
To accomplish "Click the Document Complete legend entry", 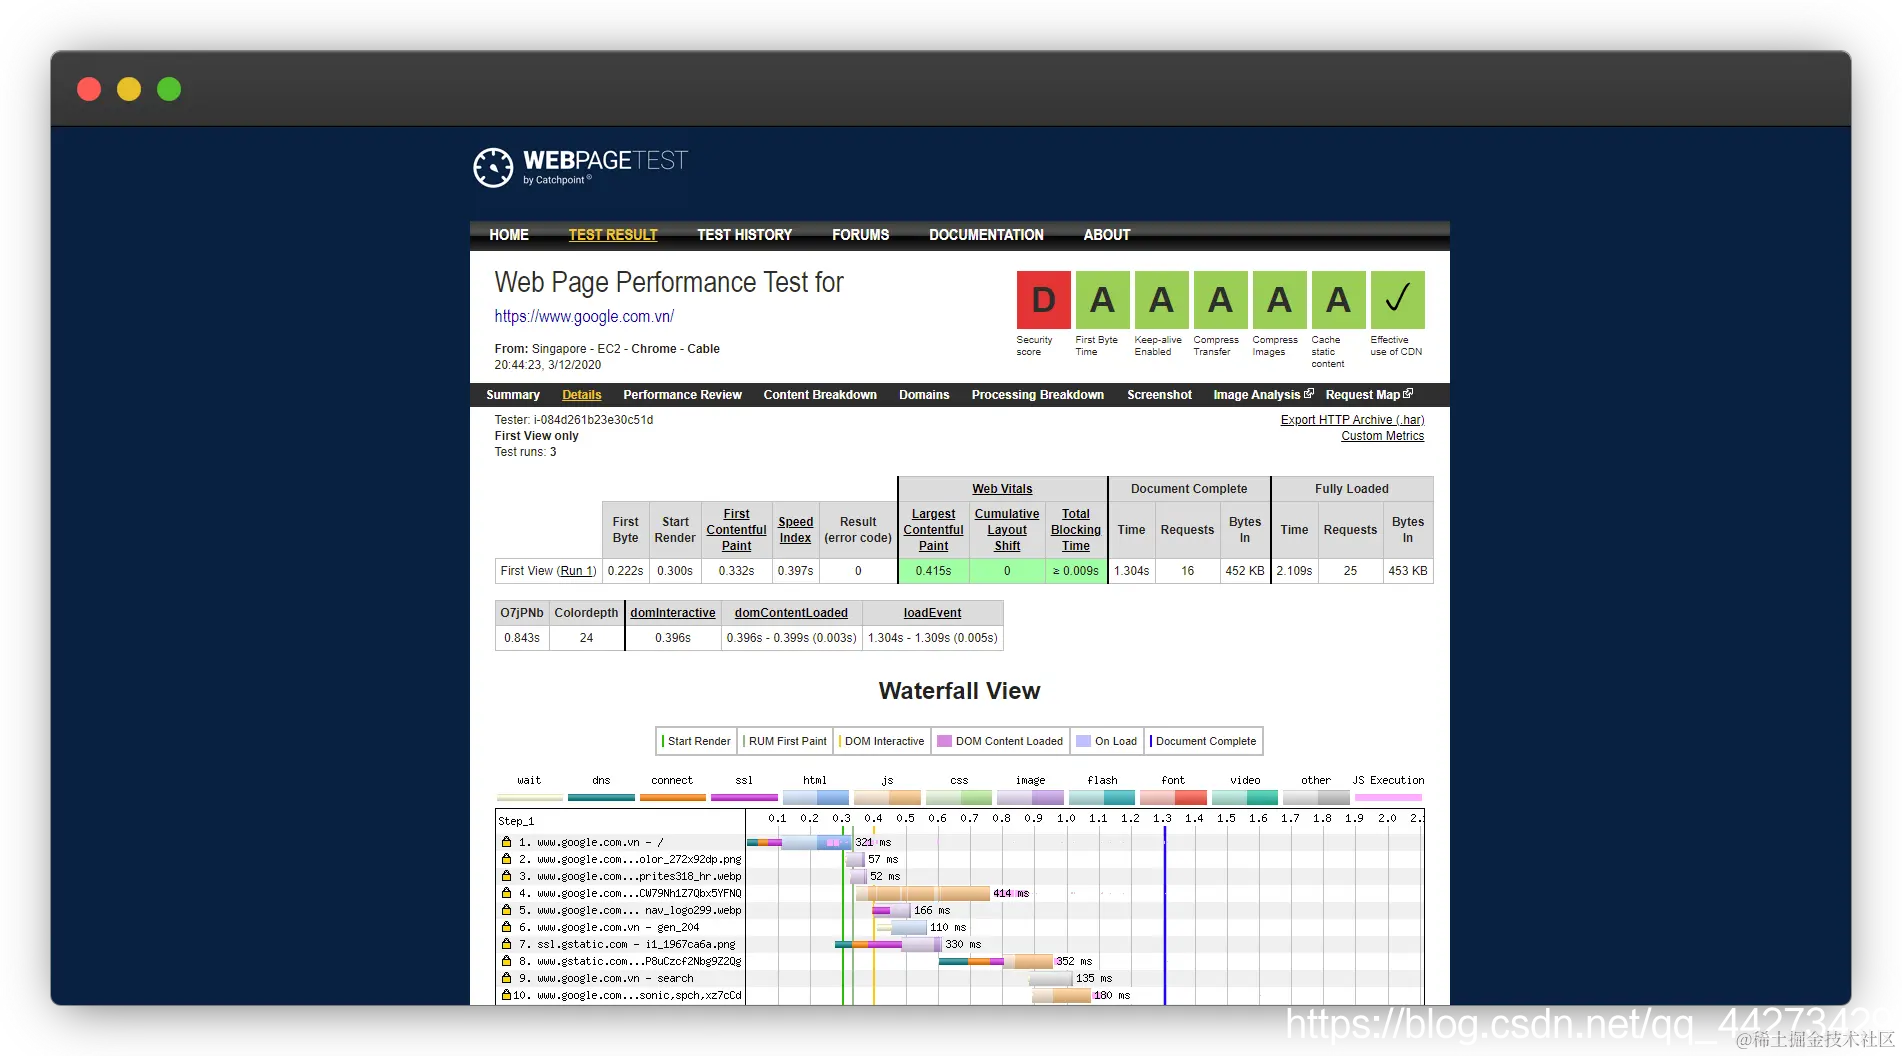I will (x=1203, y=741).
